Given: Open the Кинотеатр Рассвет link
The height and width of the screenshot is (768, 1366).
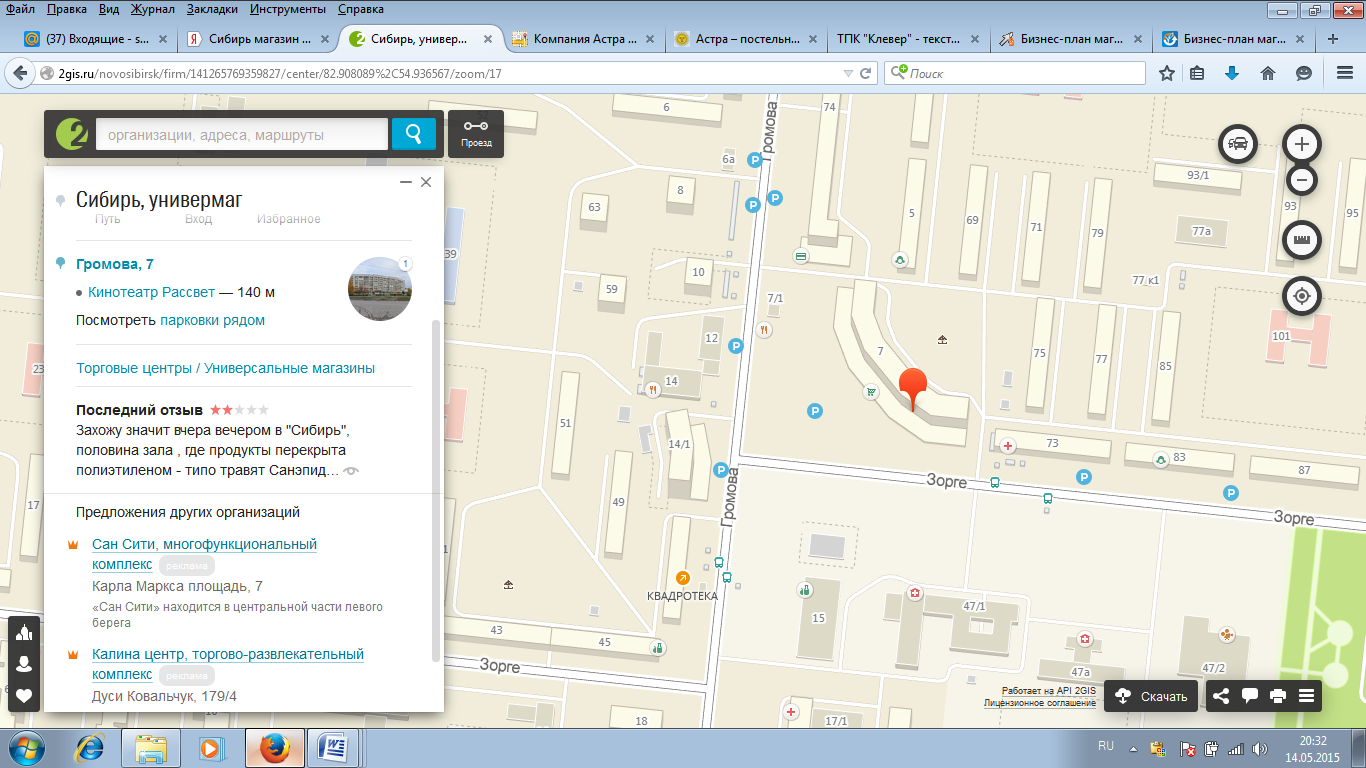Looking at the screenshot, I should 151,292.
